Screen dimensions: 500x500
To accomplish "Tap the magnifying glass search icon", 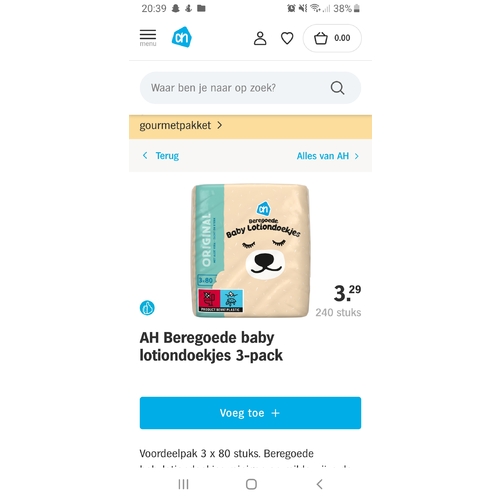I will click(337, 88).
